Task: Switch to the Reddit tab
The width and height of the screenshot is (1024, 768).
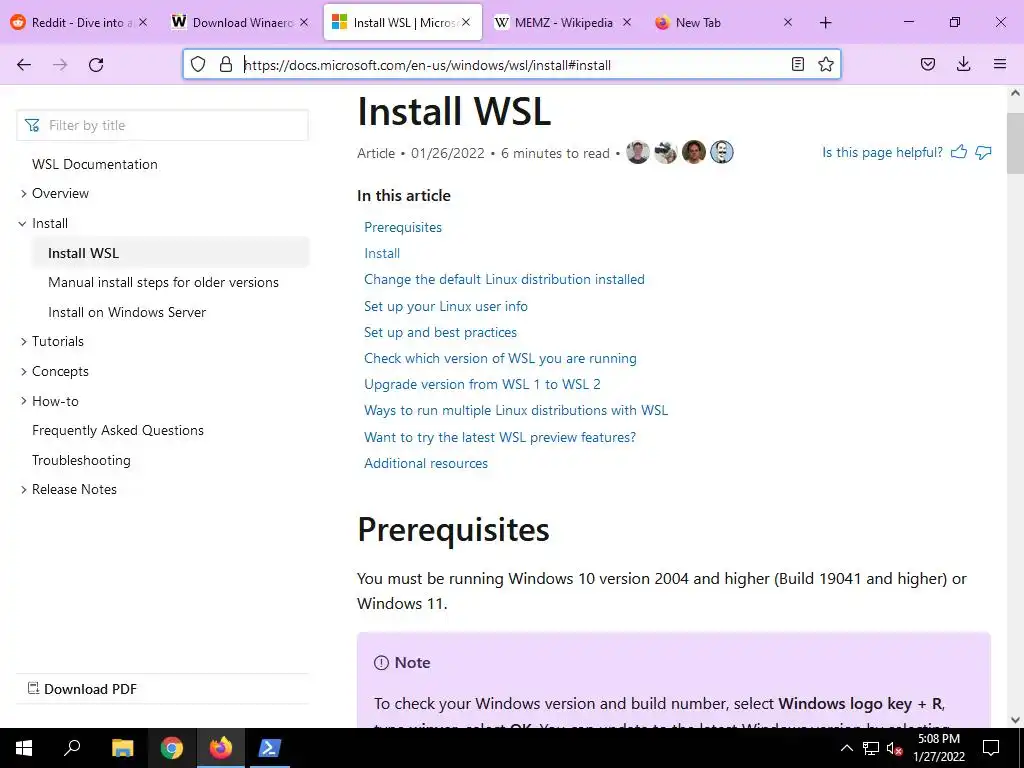Action: [x=78, y=22]
